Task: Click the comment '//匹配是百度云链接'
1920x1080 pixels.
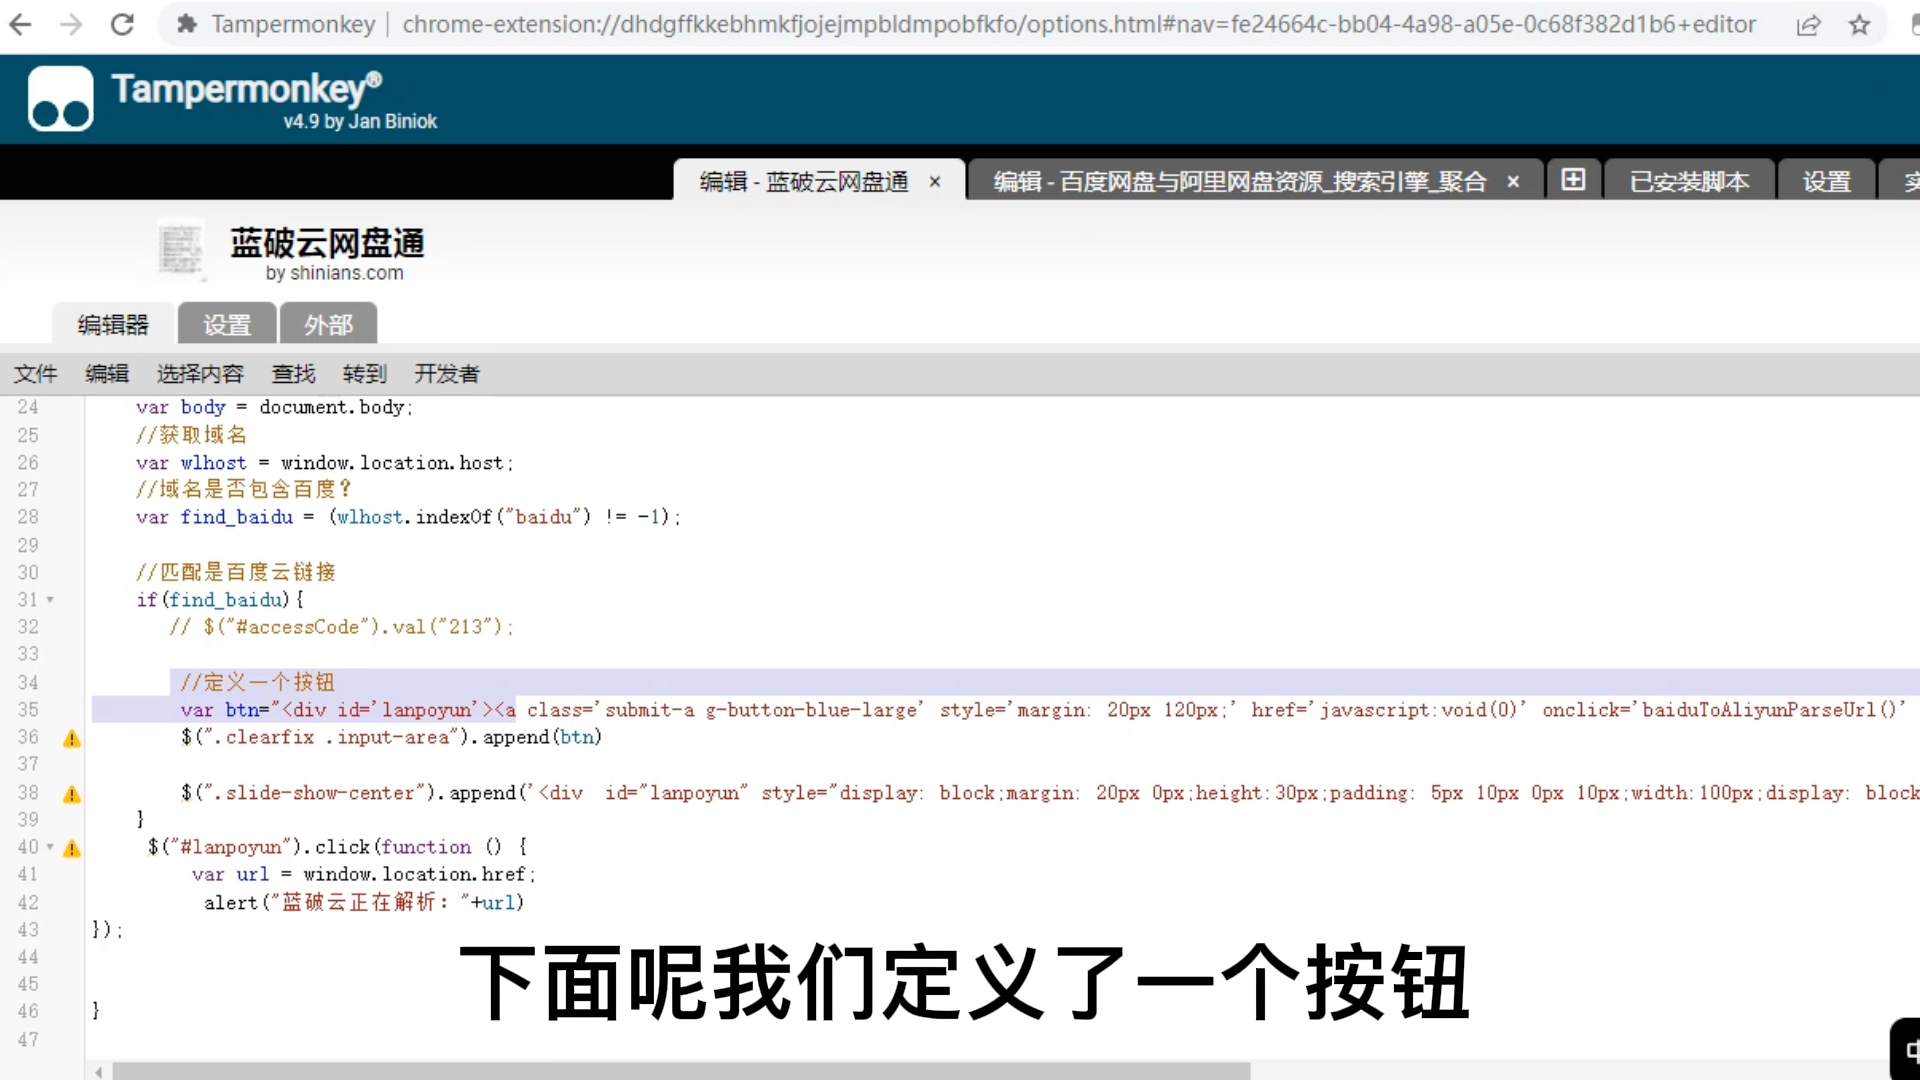Action: point(236,572)
